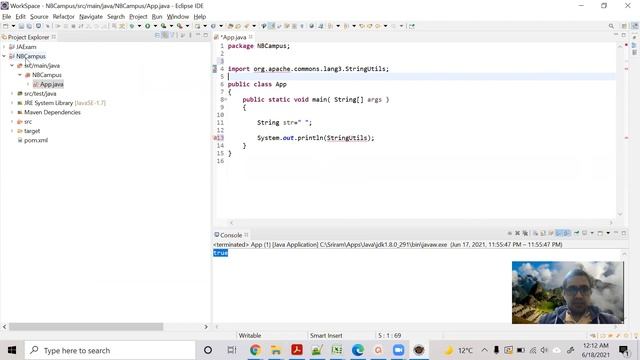Maximize the editor area
640x360 pixels.
point(624,36)
